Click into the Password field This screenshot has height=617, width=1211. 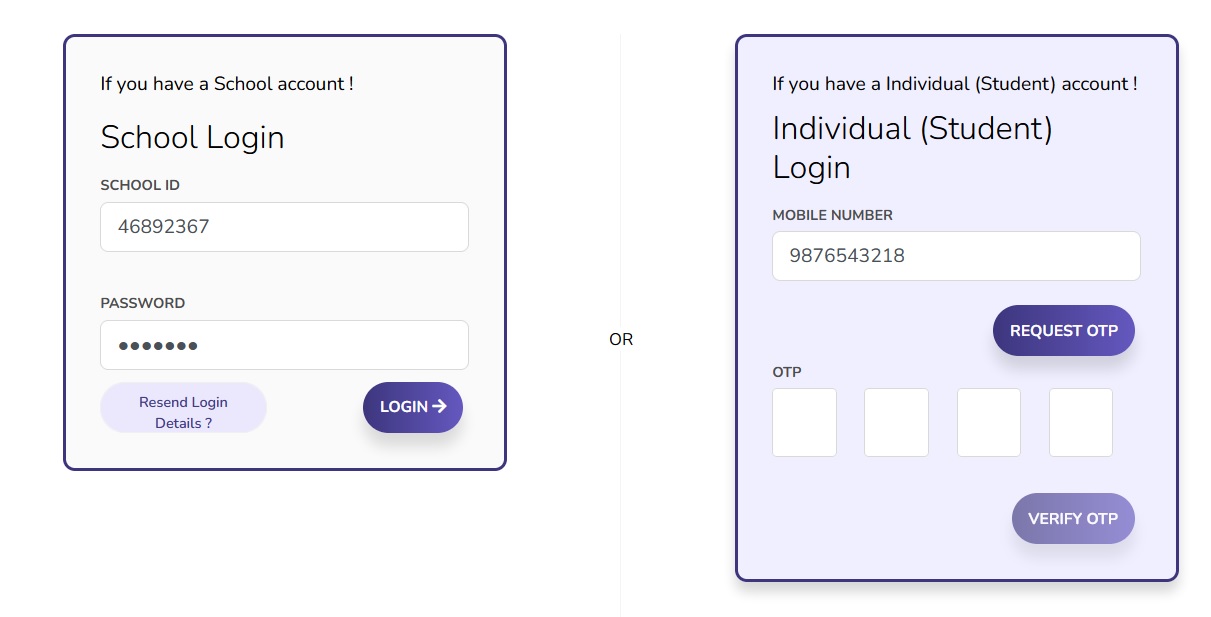click(x=284, y=345)
